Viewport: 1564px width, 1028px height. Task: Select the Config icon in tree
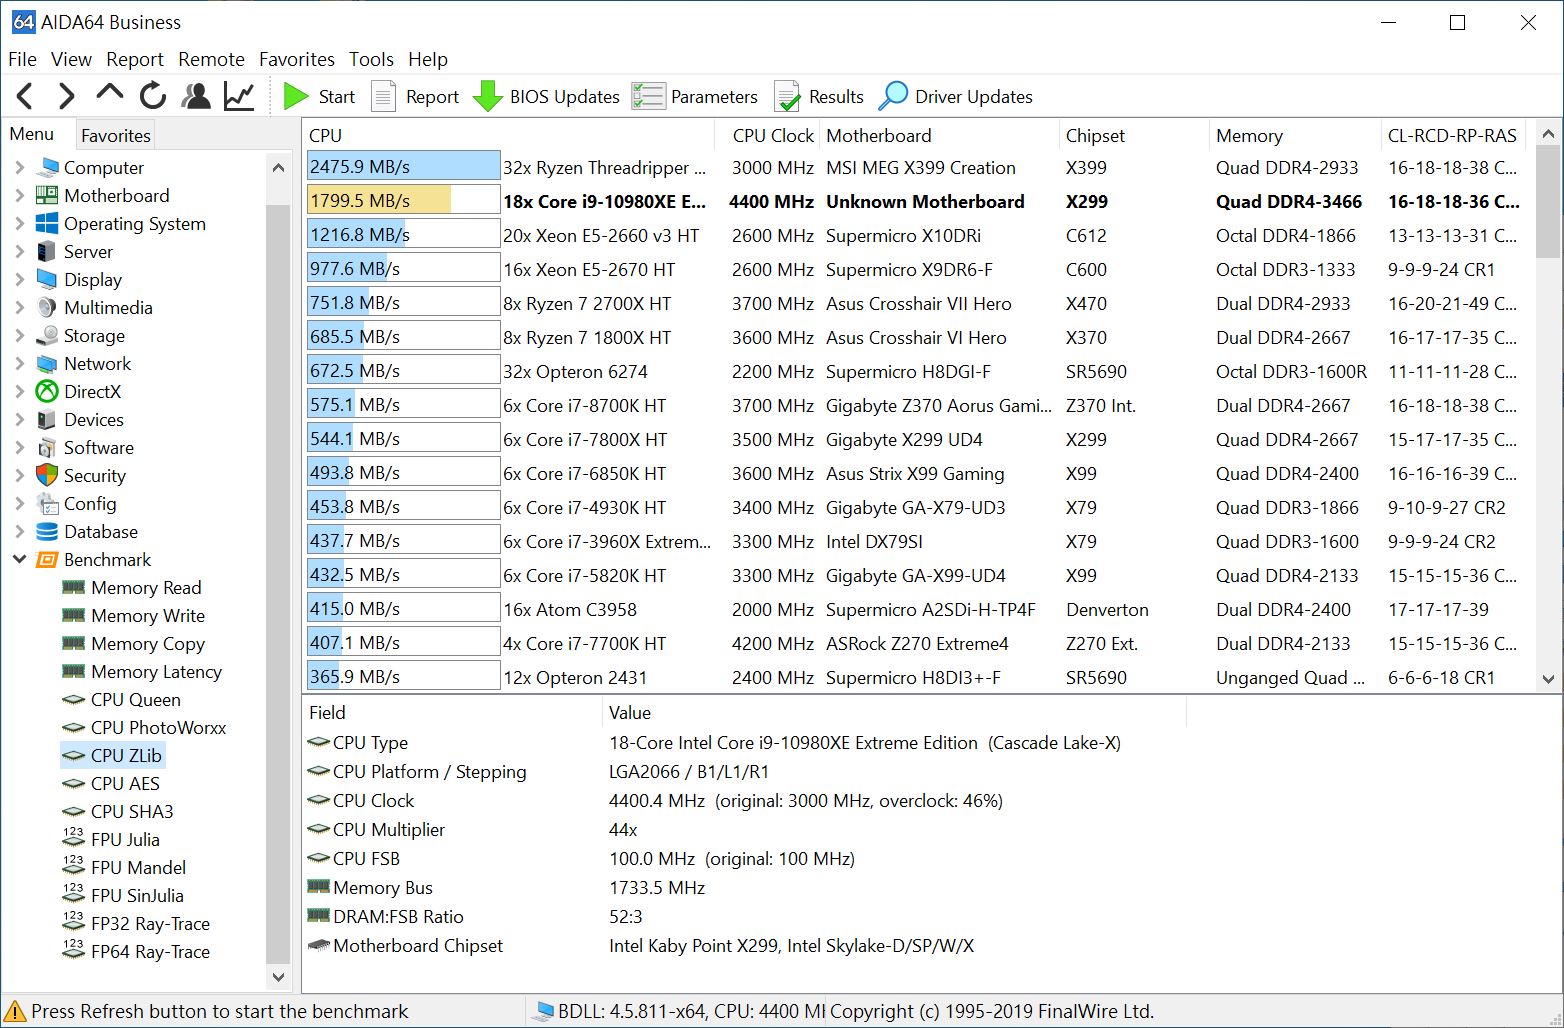[47, 504]
